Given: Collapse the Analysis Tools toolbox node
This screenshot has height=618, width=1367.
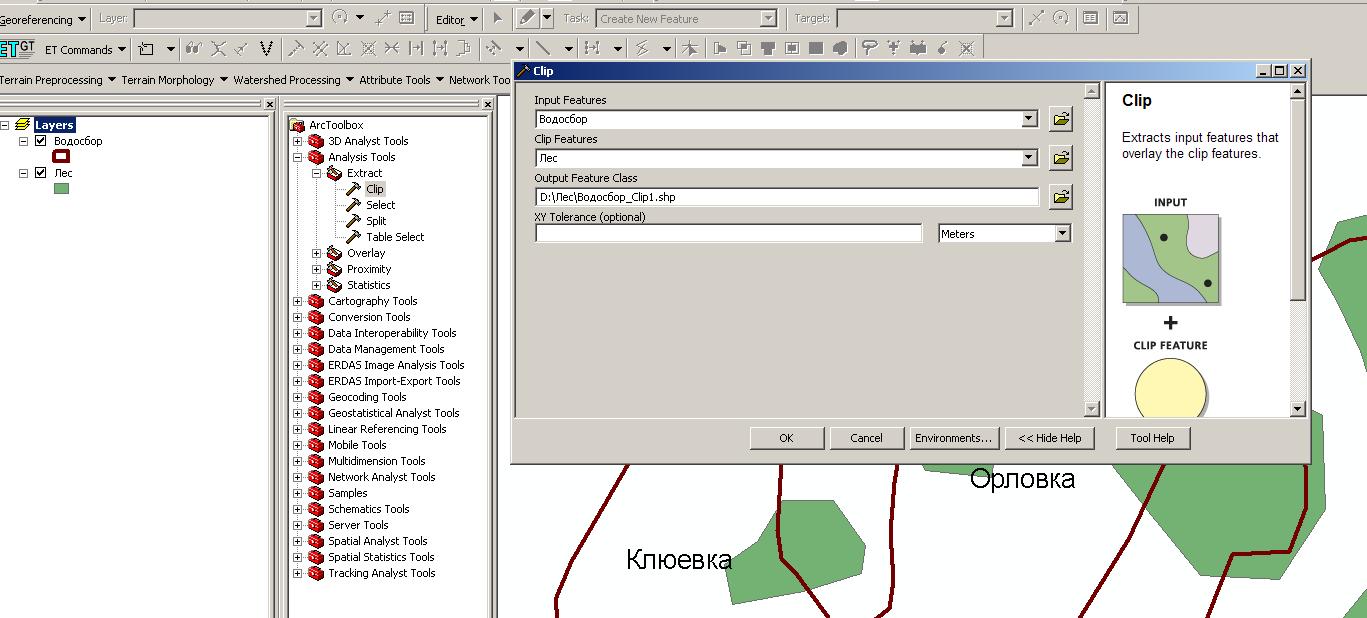Looking at the screenshot, I should tap(298, 157).
